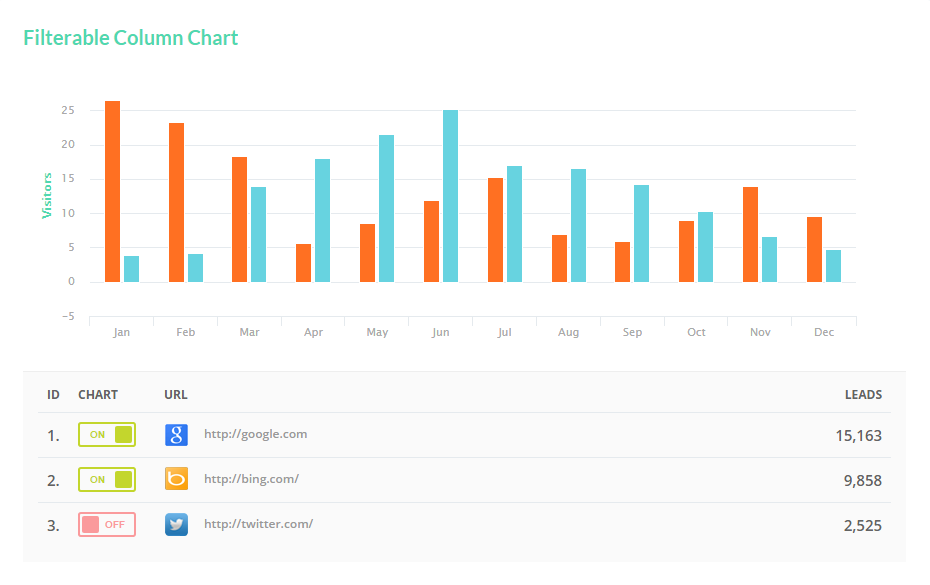Image resolution: width=930 pixels, height=585 pixels.
Task: Click the LEADS column header
Action: coord(863,395)
